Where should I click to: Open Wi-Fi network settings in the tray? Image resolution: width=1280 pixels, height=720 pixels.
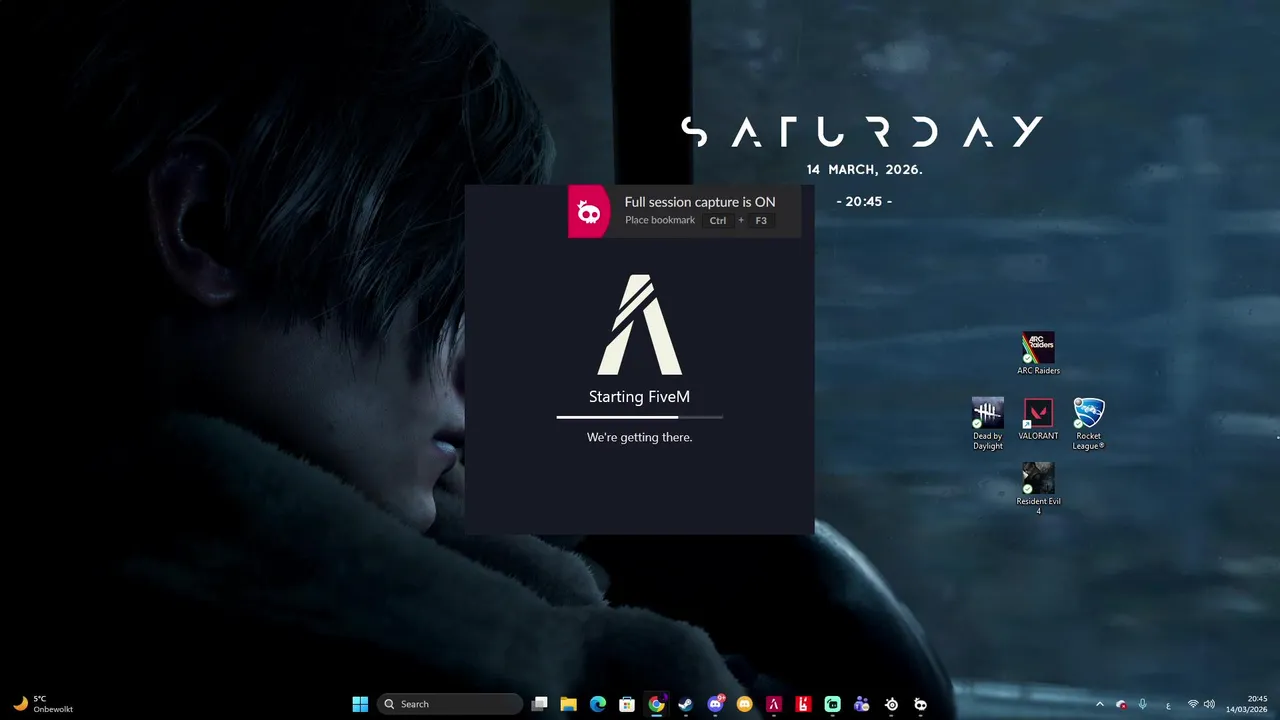pyautogui.click(x=1193, y=704)
